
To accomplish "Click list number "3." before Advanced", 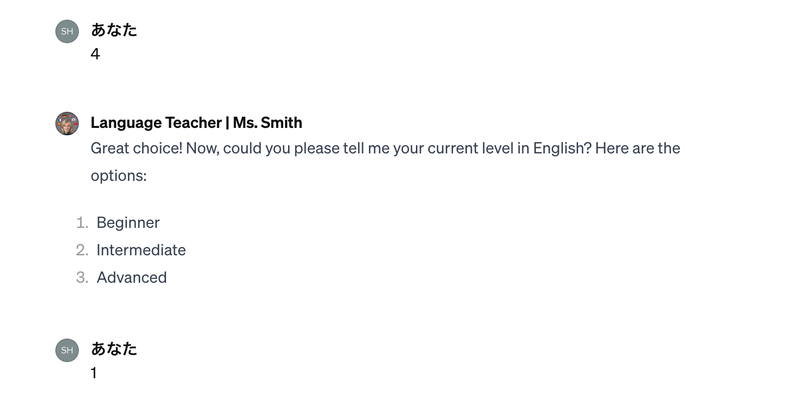I will 82,277.
